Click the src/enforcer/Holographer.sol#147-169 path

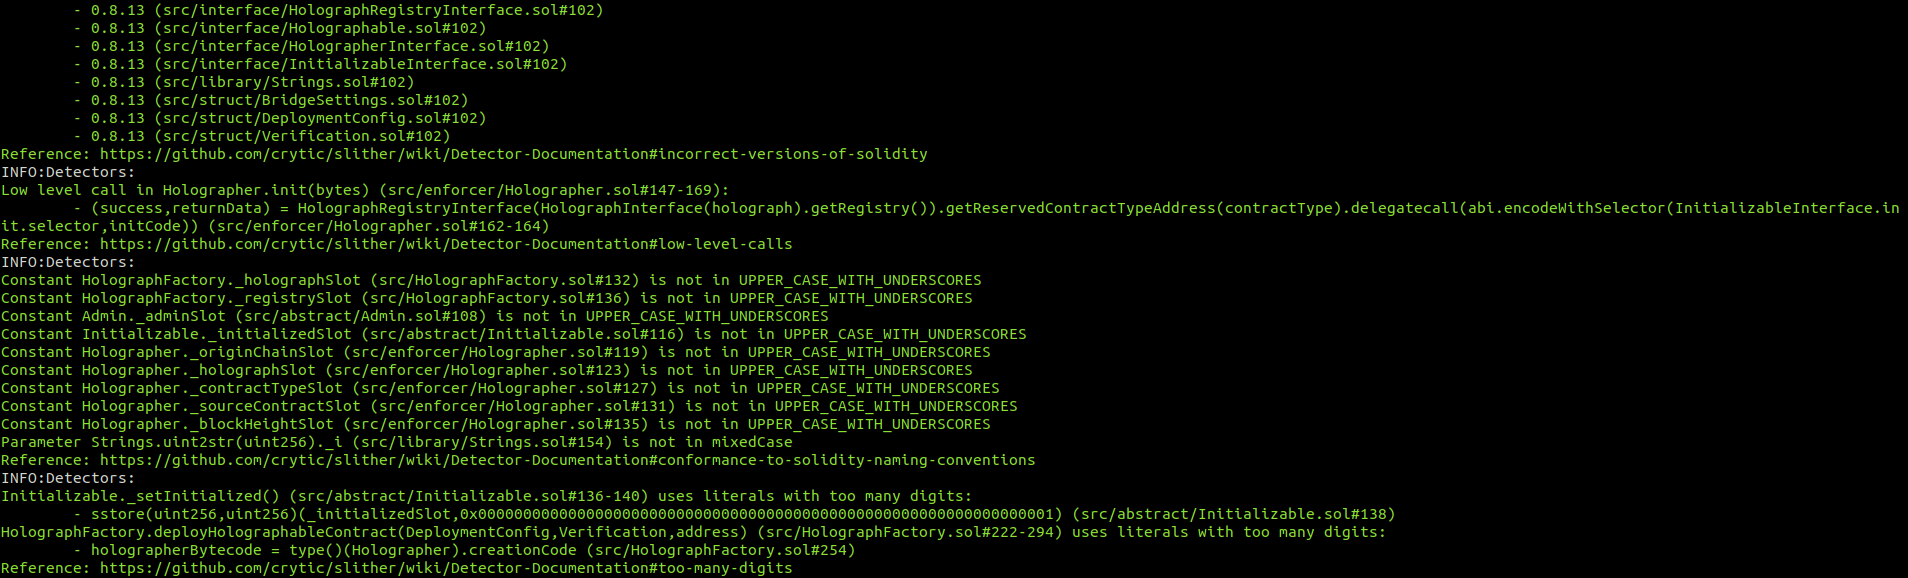tap(554, 190)
